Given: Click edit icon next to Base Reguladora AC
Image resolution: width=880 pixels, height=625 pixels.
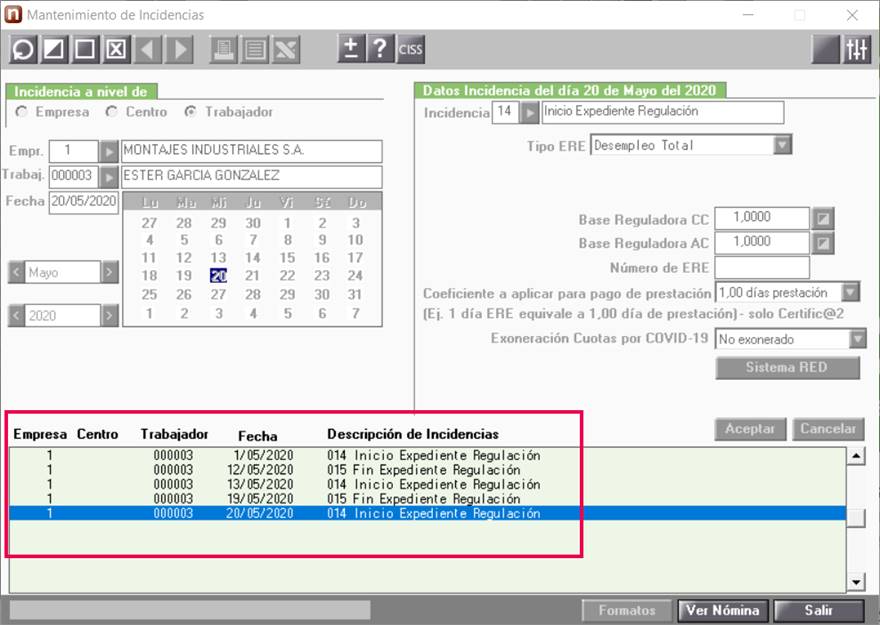Looking at the screenshot, I should (x=823, y=243).
